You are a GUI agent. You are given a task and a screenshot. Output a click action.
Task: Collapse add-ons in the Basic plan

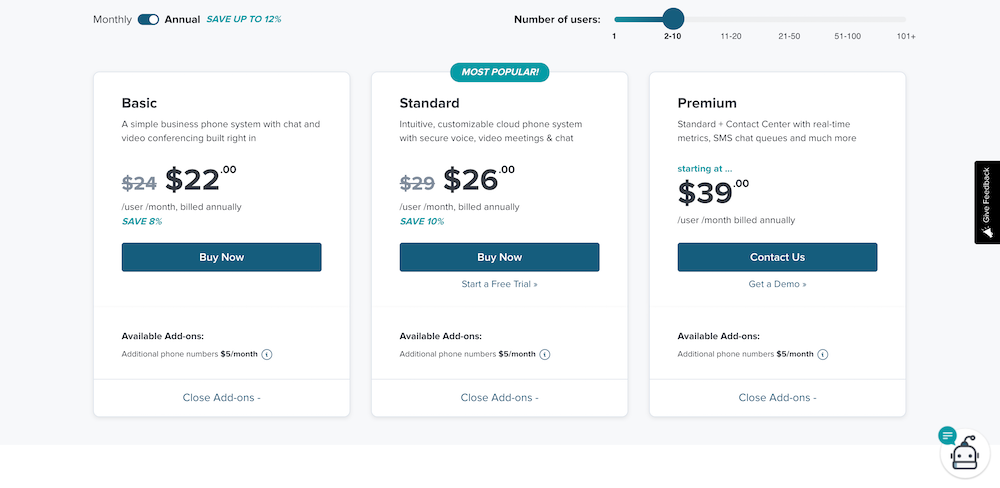click(221, 397)
